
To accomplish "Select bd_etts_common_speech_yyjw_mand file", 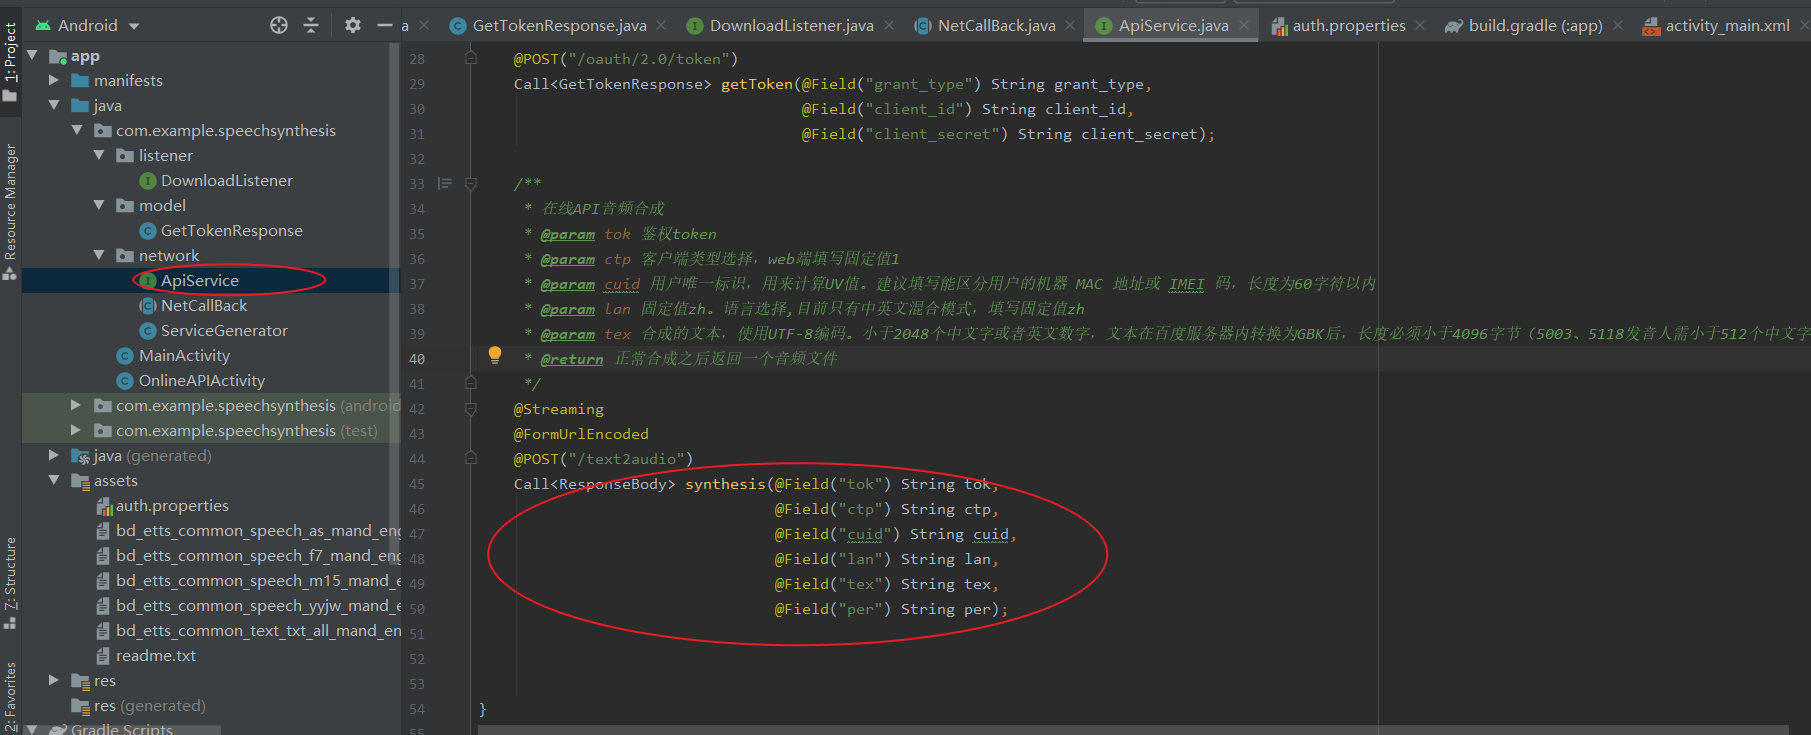I will pos(258,605).
